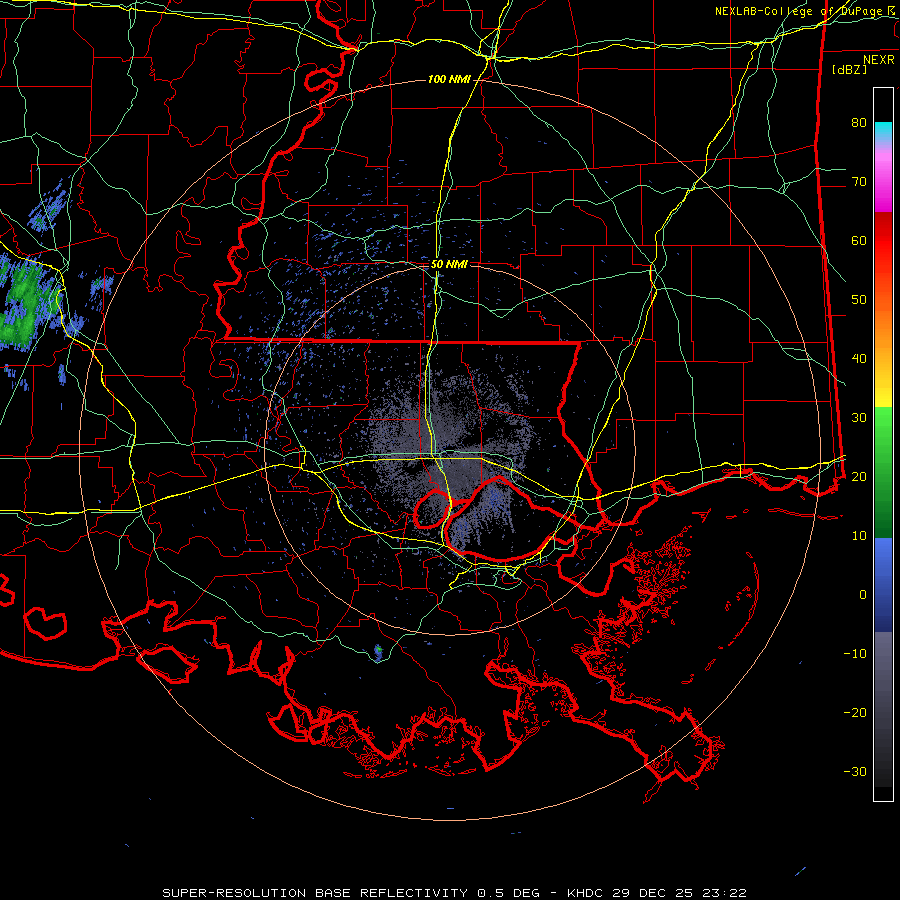Click the product title text at the bottom

[454, 893]
